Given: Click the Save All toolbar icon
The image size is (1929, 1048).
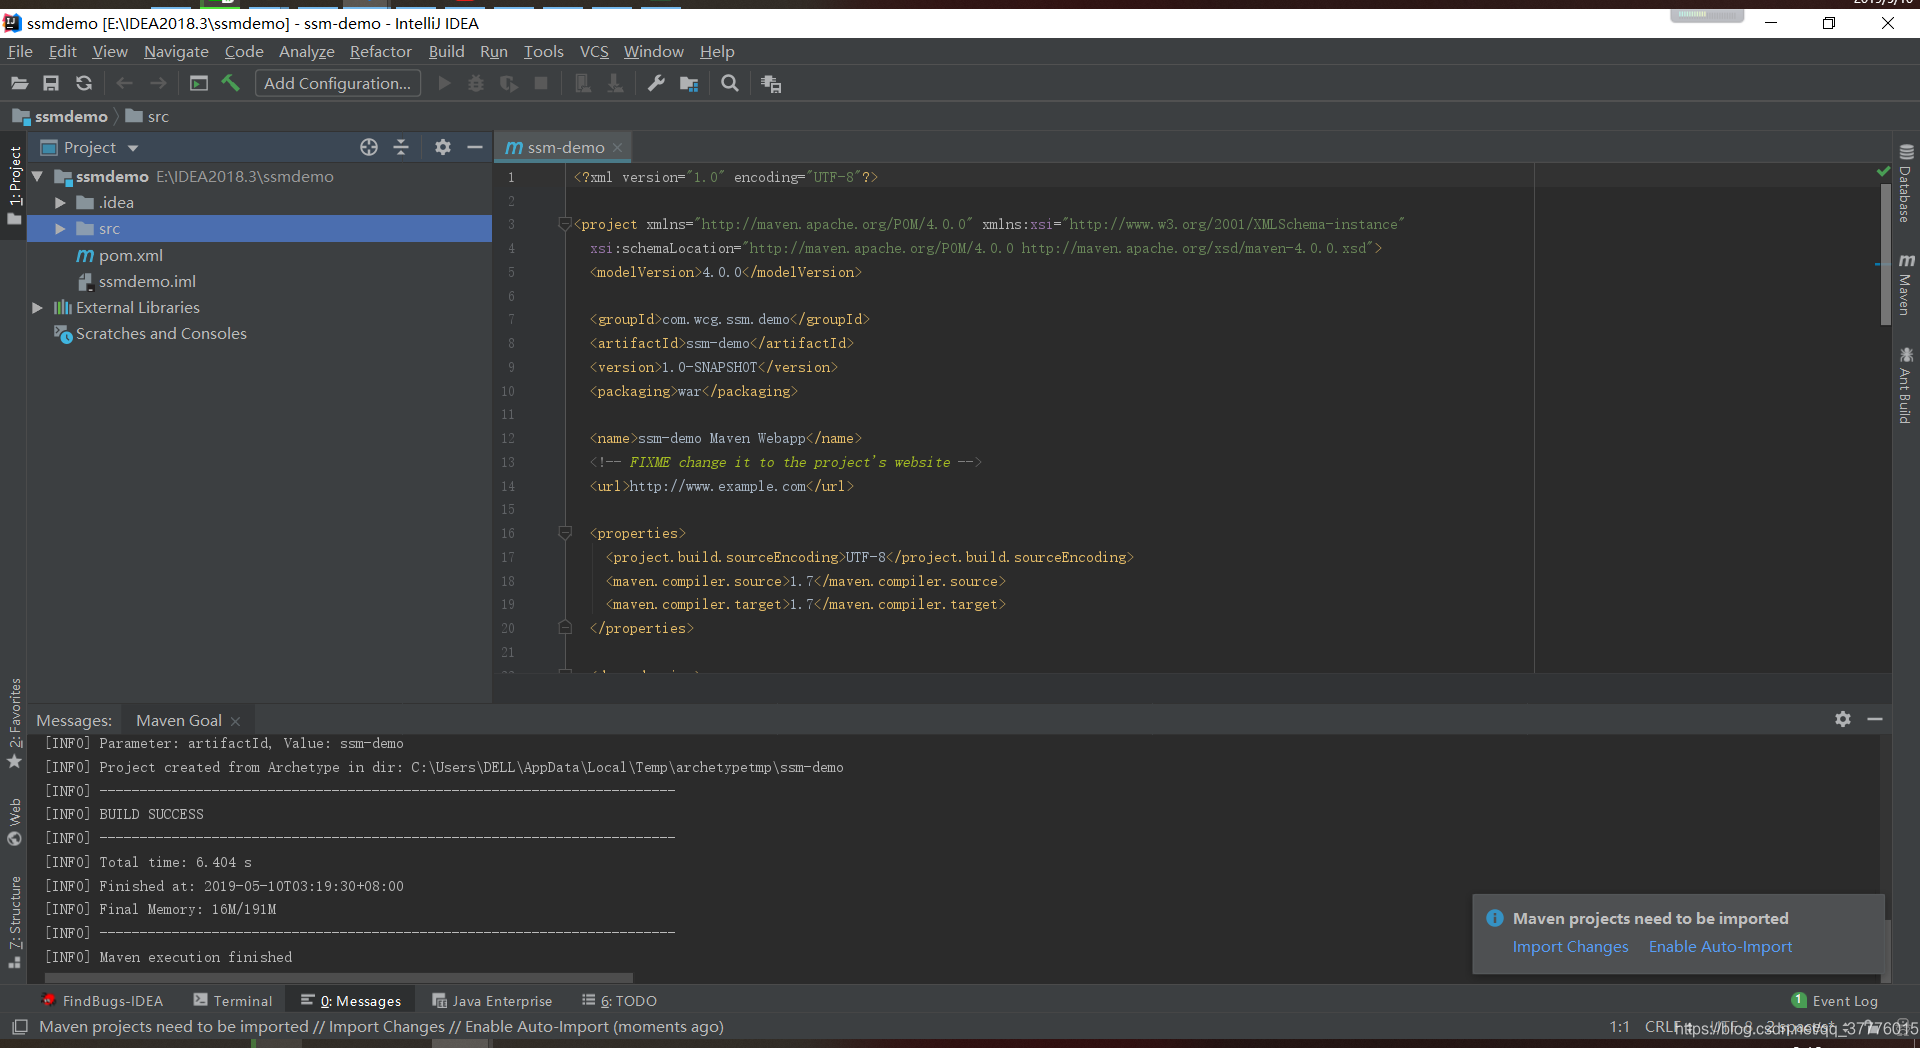Looking at the screenshot, I should [51, 84].
